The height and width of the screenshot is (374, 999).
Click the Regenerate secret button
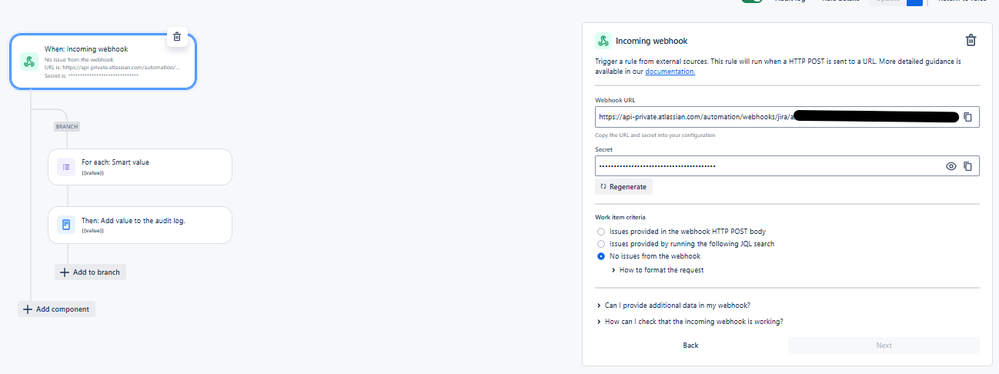pos(624,187)
